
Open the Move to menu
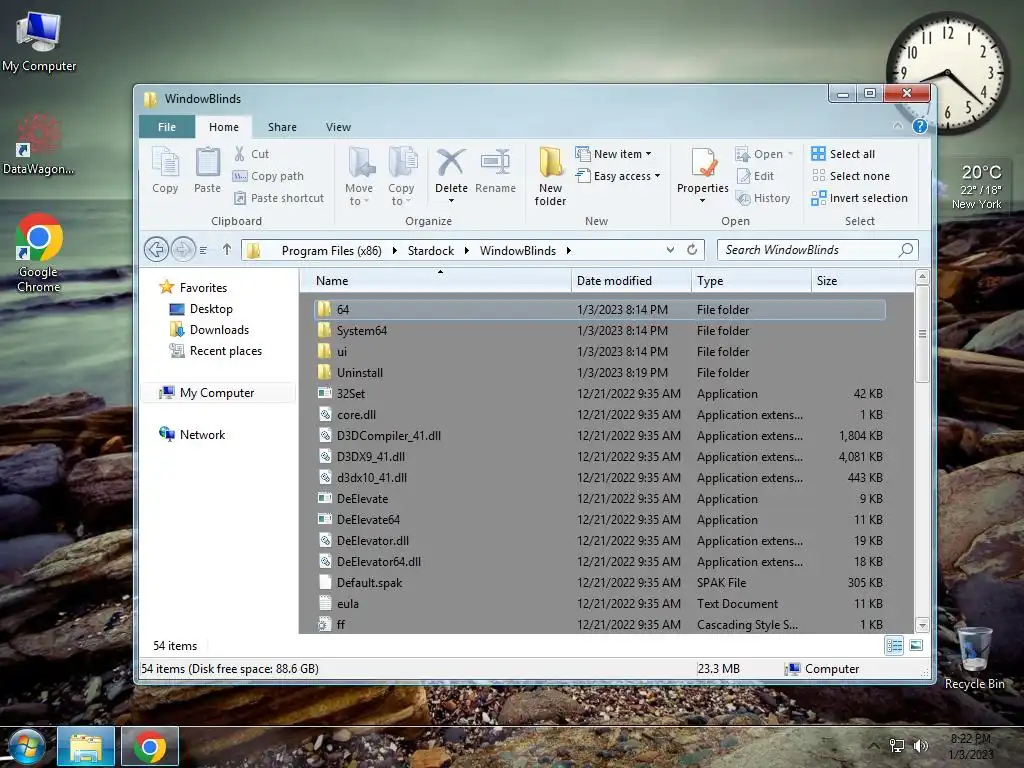point(359,176)
